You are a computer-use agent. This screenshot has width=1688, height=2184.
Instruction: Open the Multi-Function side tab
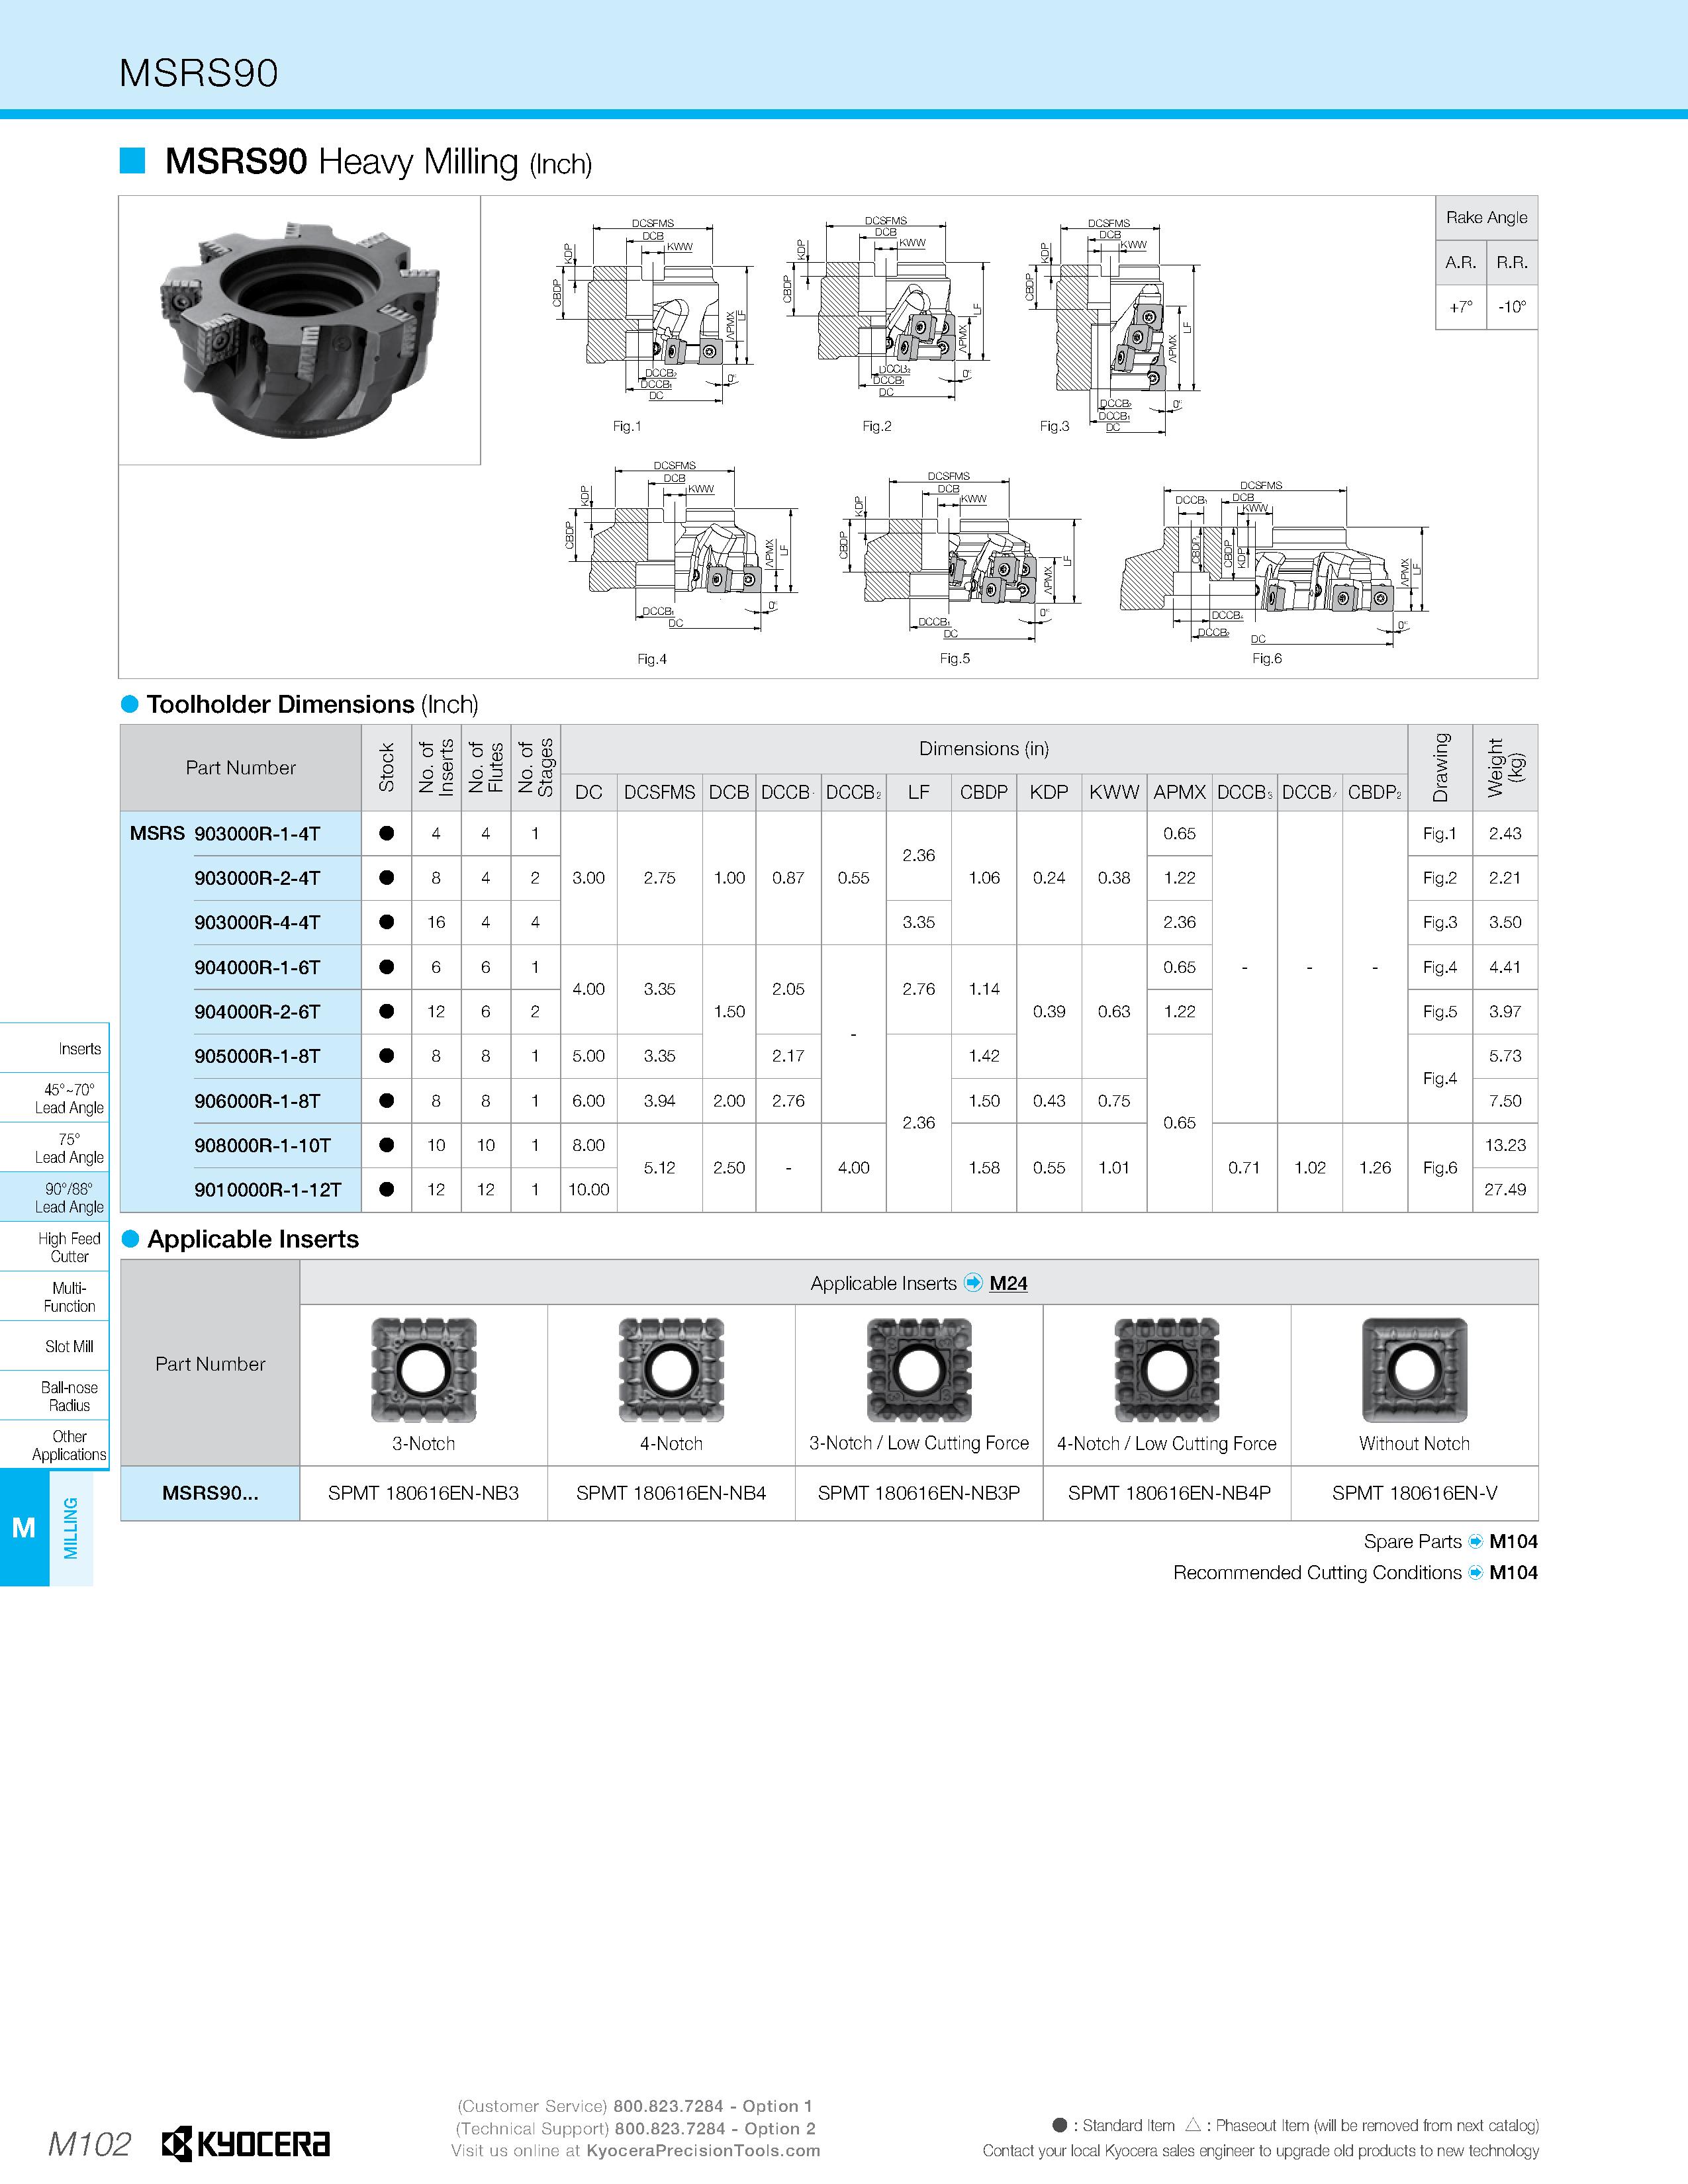click(x=54, y=1297)
